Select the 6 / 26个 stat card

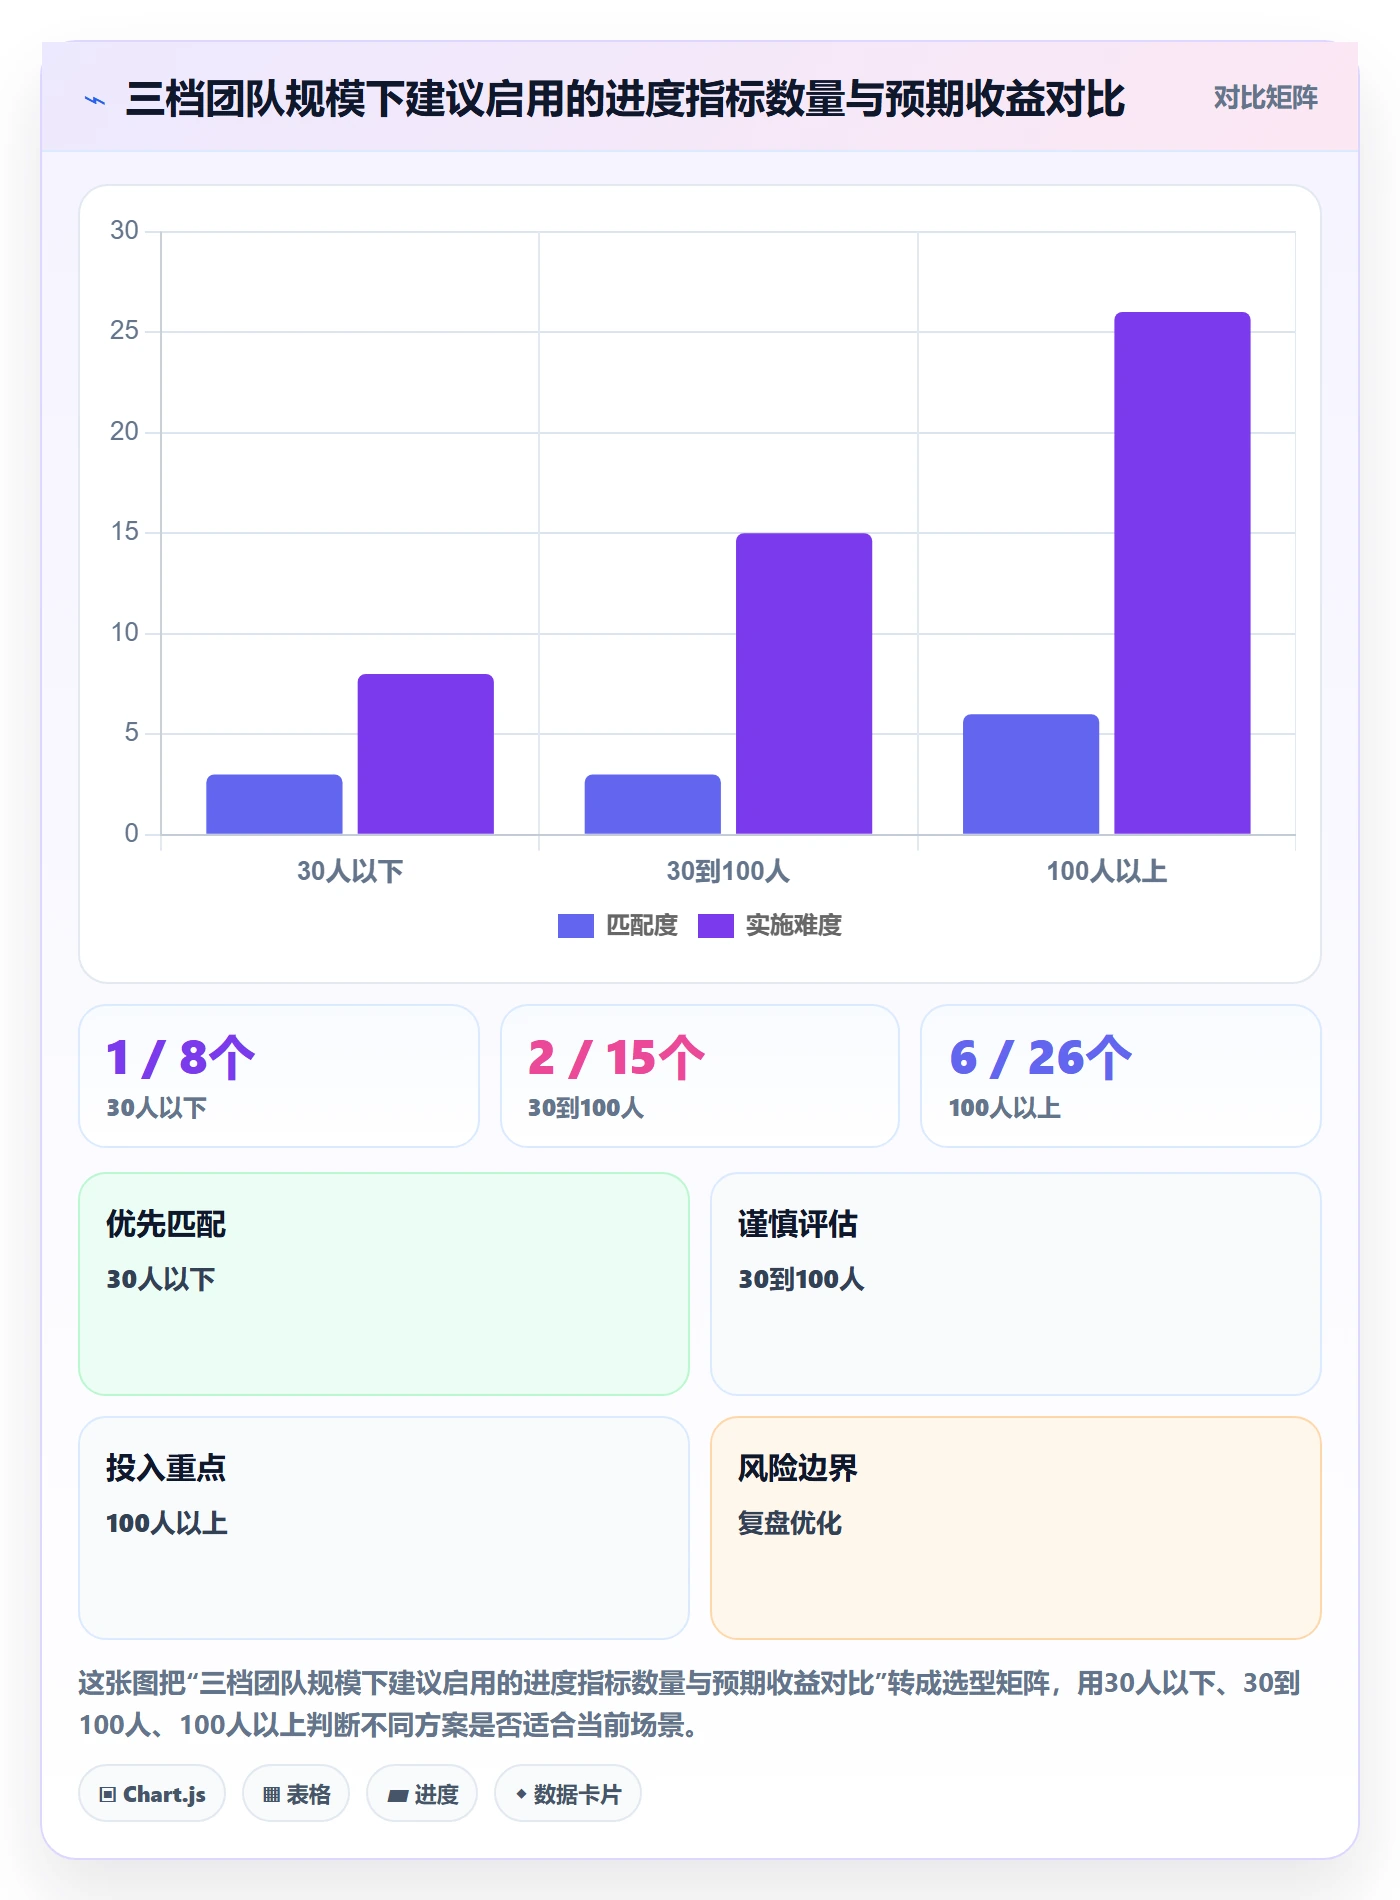(1121, 1076)
